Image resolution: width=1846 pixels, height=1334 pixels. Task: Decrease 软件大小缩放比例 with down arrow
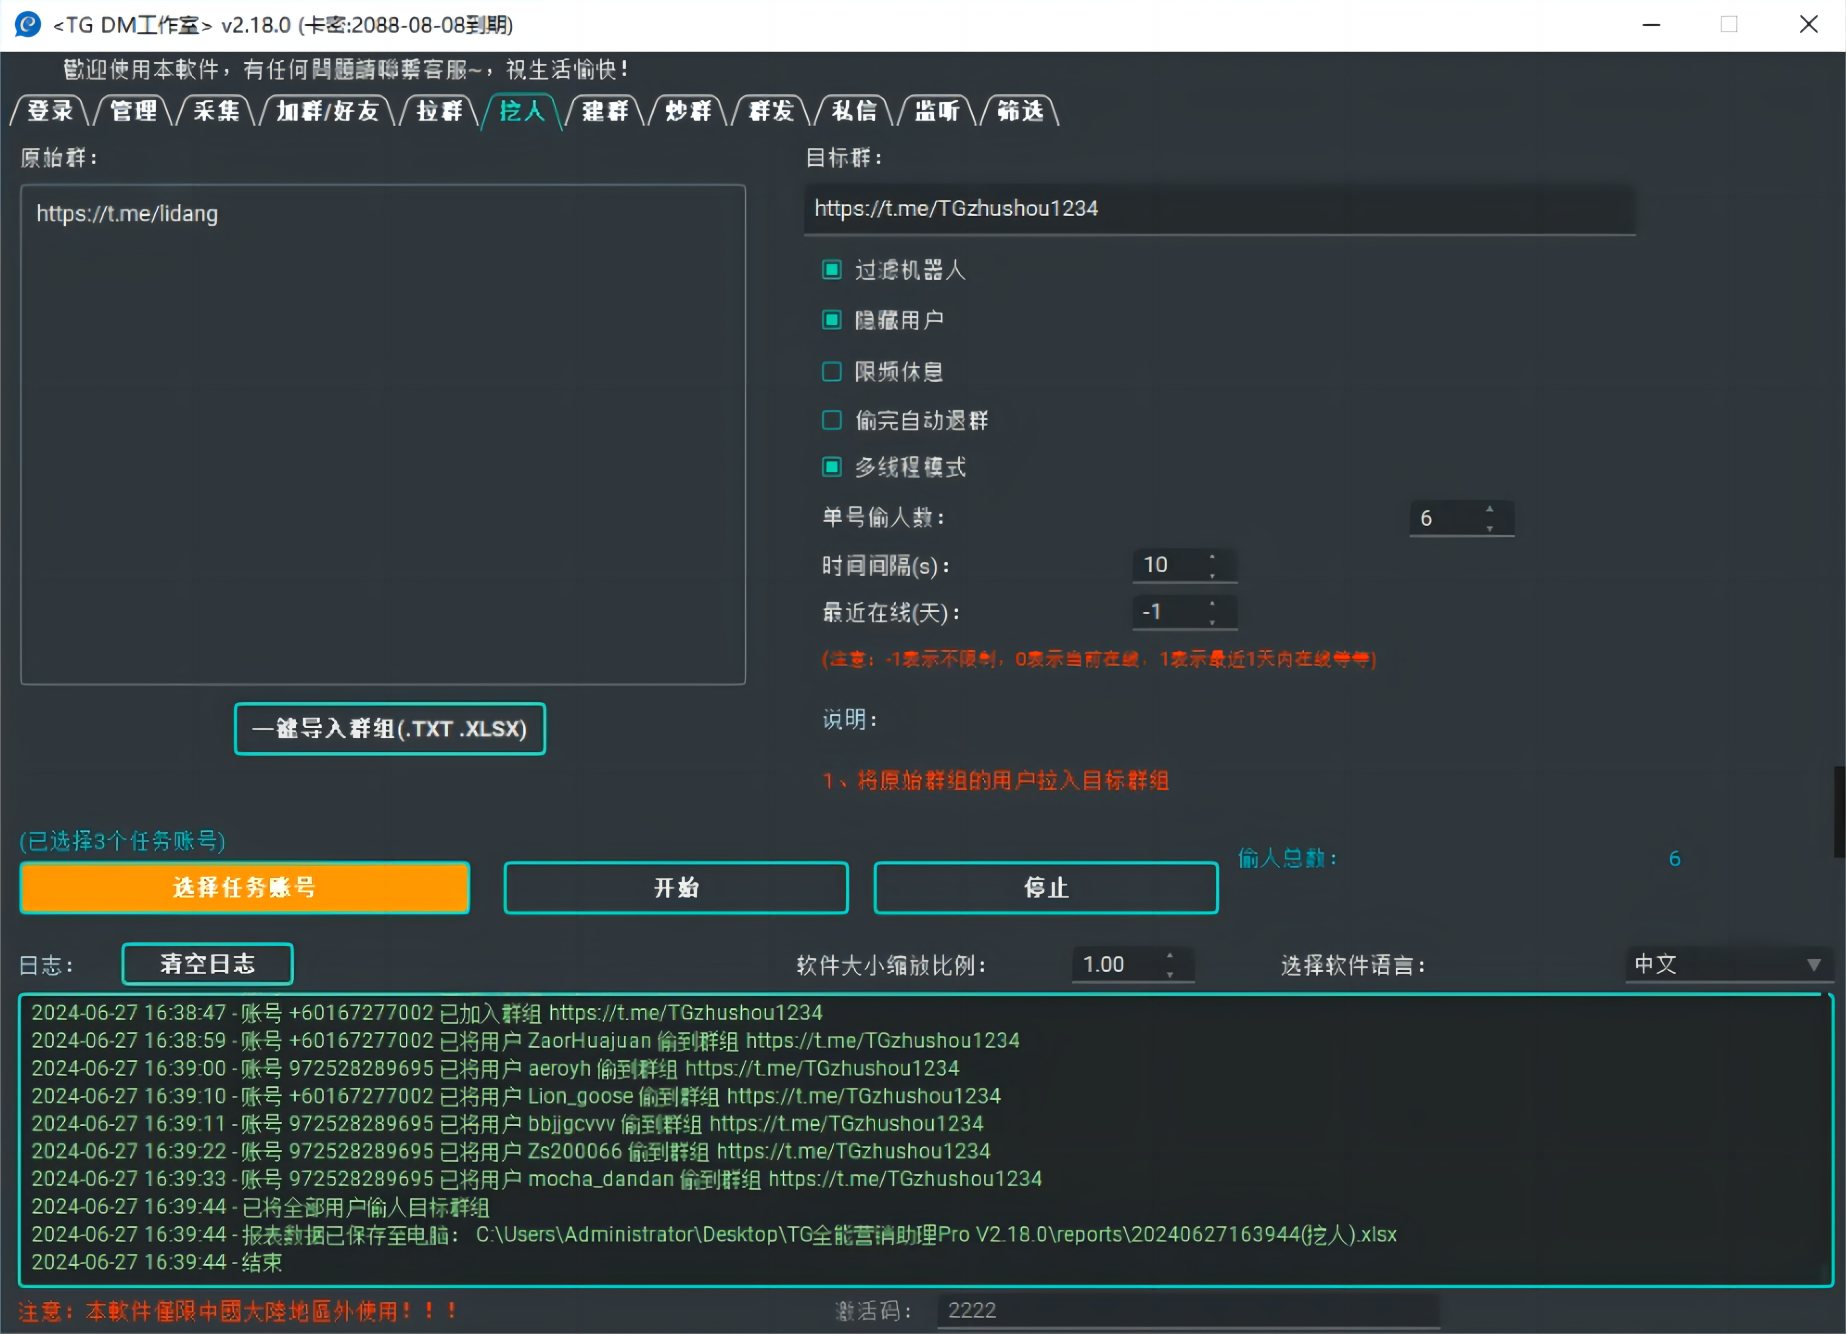tap(1170, 973)
